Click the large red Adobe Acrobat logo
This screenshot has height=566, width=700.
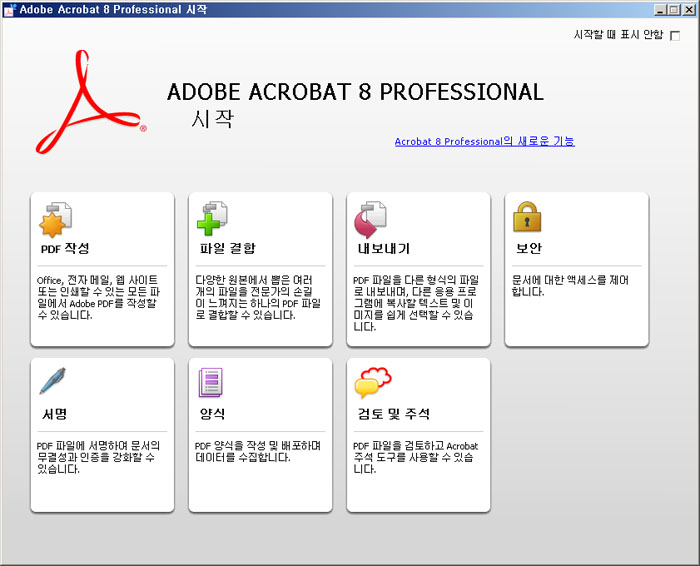[x=91, y=103]
